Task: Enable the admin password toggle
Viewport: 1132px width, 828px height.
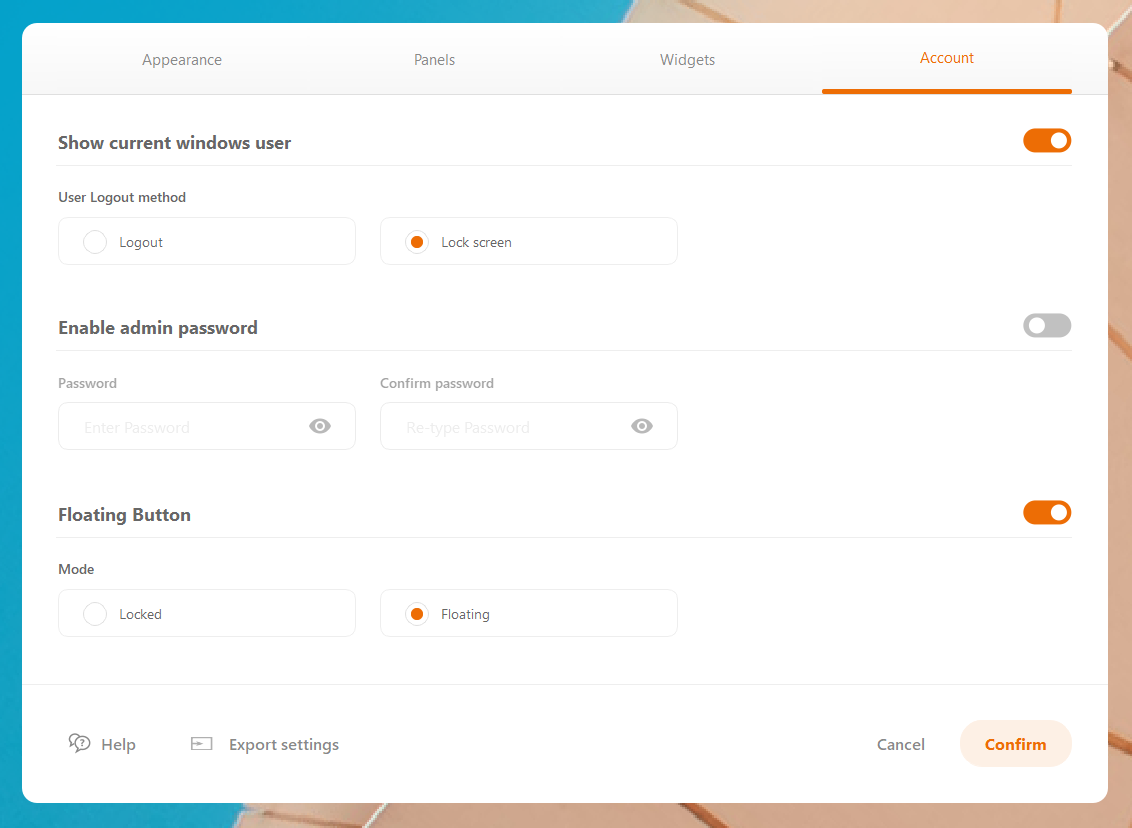Action: click(x=1046, y=326)
